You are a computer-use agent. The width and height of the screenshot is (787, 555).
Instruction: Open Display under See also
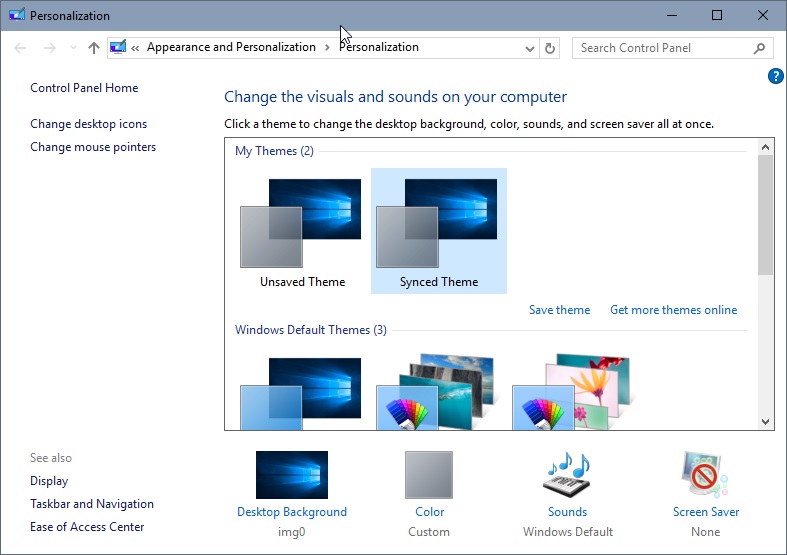tap(49, 481)
